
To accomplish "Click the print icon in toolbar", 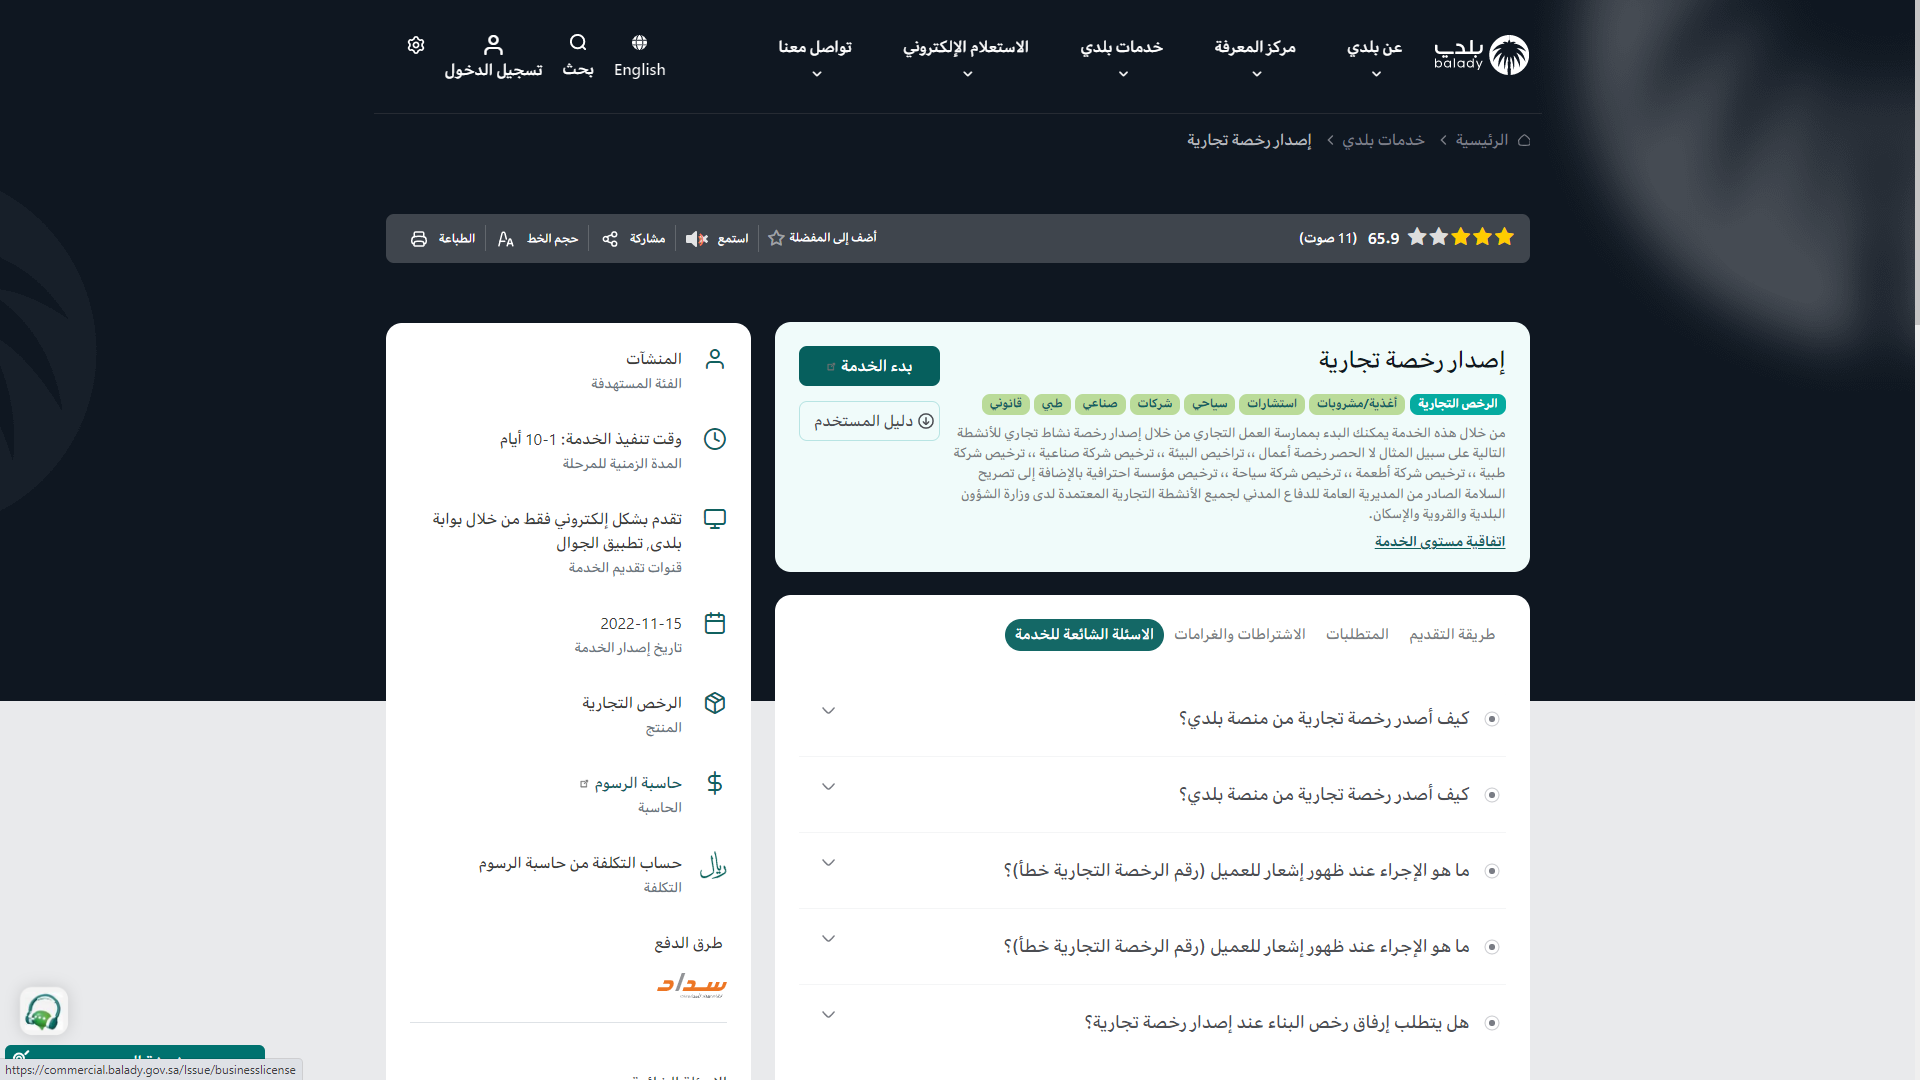I will pyautogui.click(x=419, y=239).
